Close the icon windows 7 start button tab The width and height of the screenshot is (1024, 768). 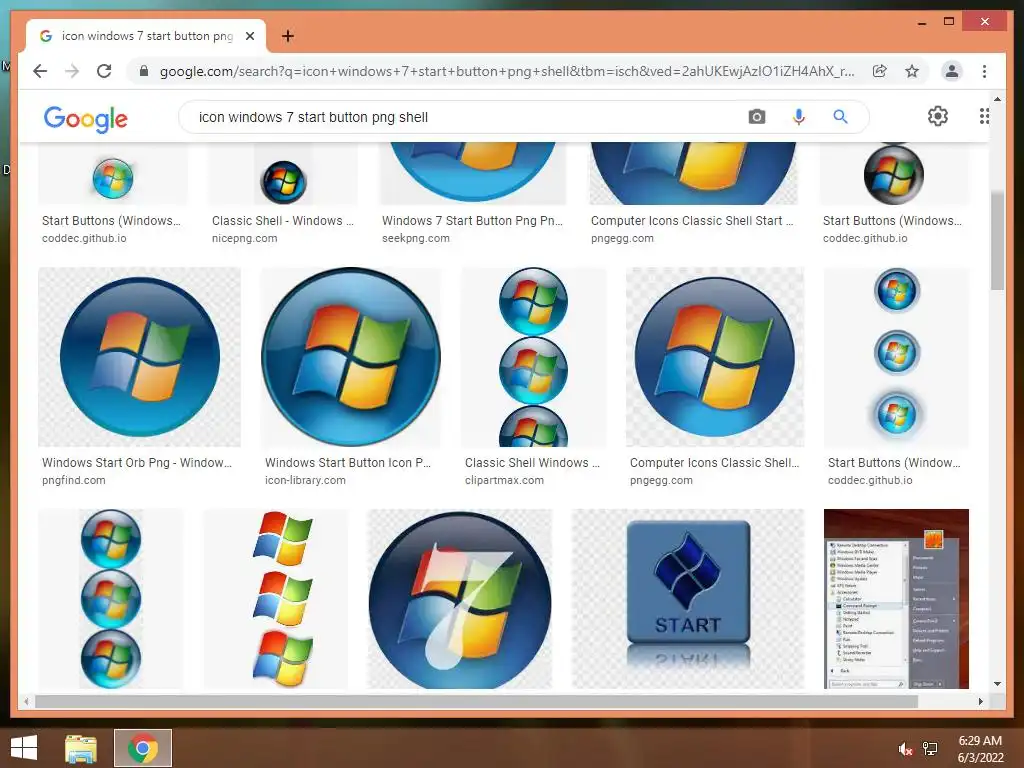(x=249, y=36)
